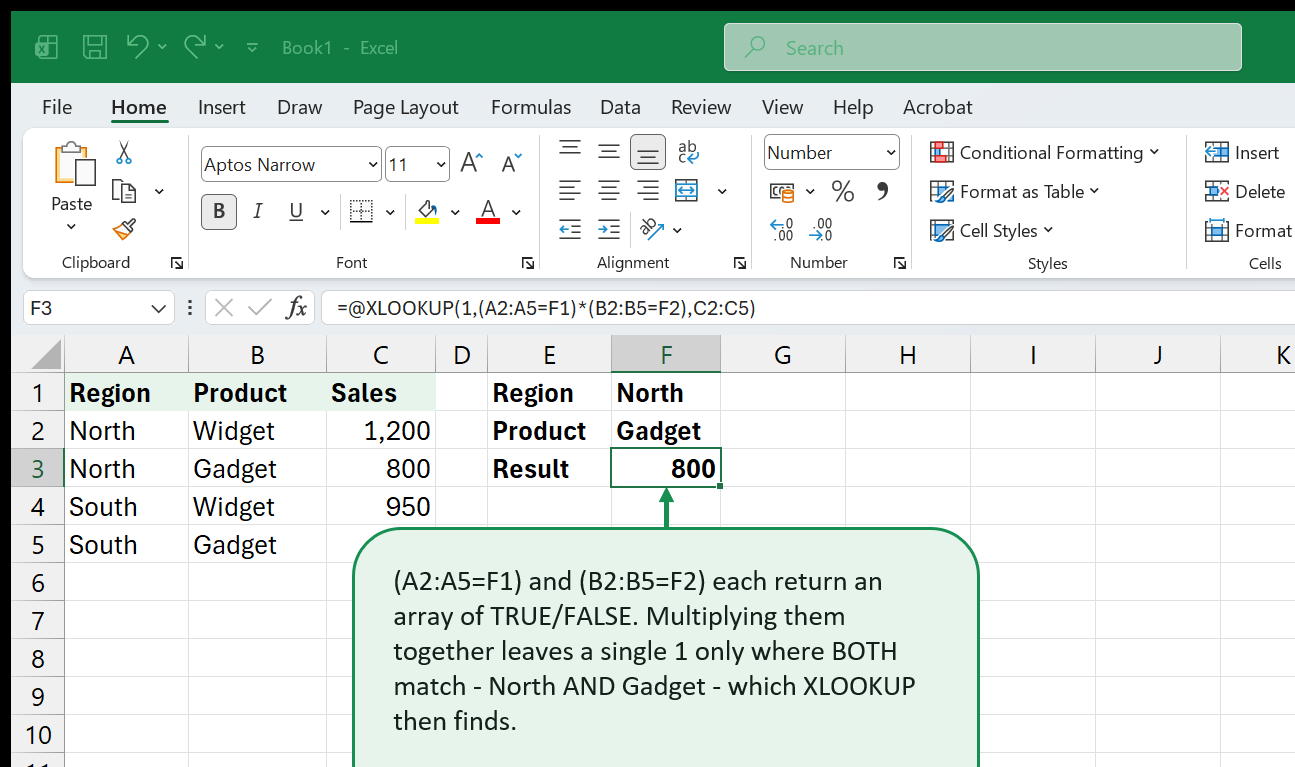This screenshot has height=767, width=1295.
Task: Click Increase Decimal icon
Action: pos(782,230)
